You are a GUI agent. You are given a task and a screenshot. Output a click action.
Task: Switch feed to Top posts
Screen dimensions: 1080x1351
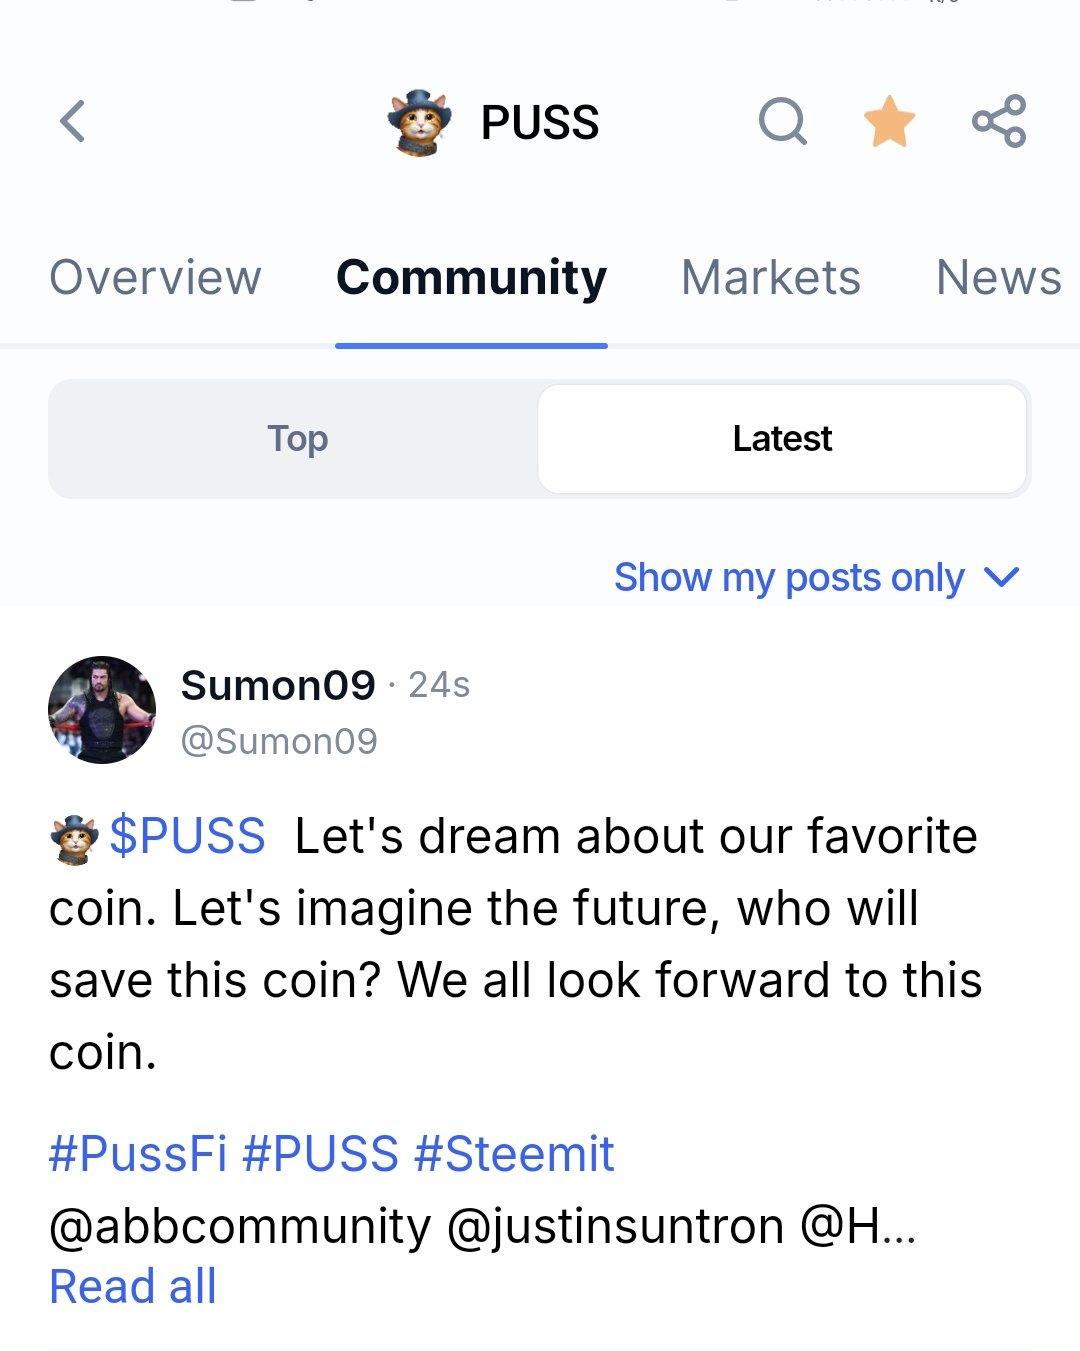click(297, 438)
